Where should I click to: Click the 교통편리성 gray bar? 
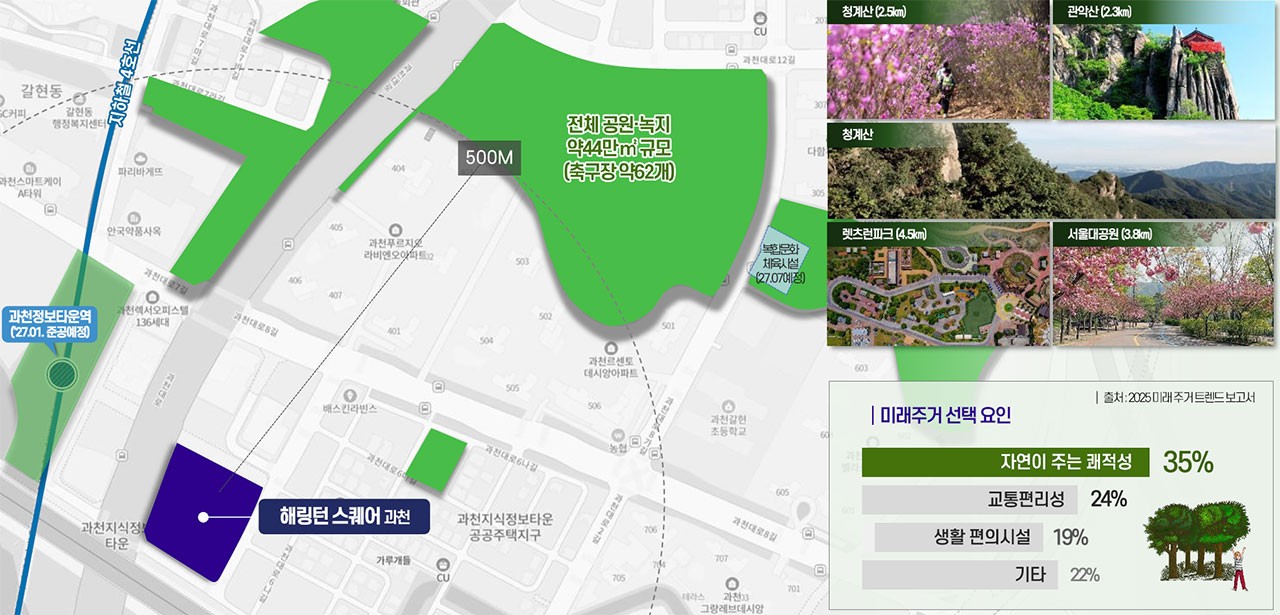pyautogui.click(x=969, y=499)
